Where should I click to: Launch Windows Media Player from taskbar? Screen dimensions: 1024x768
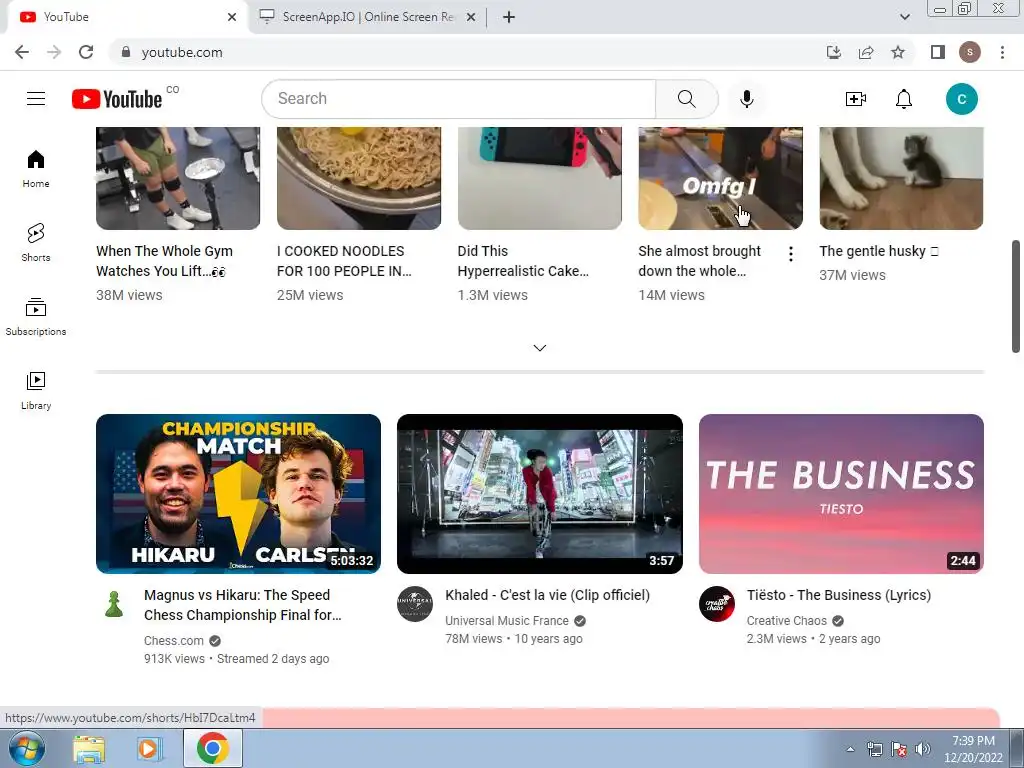pyautogui.click(x=149, y=748)
